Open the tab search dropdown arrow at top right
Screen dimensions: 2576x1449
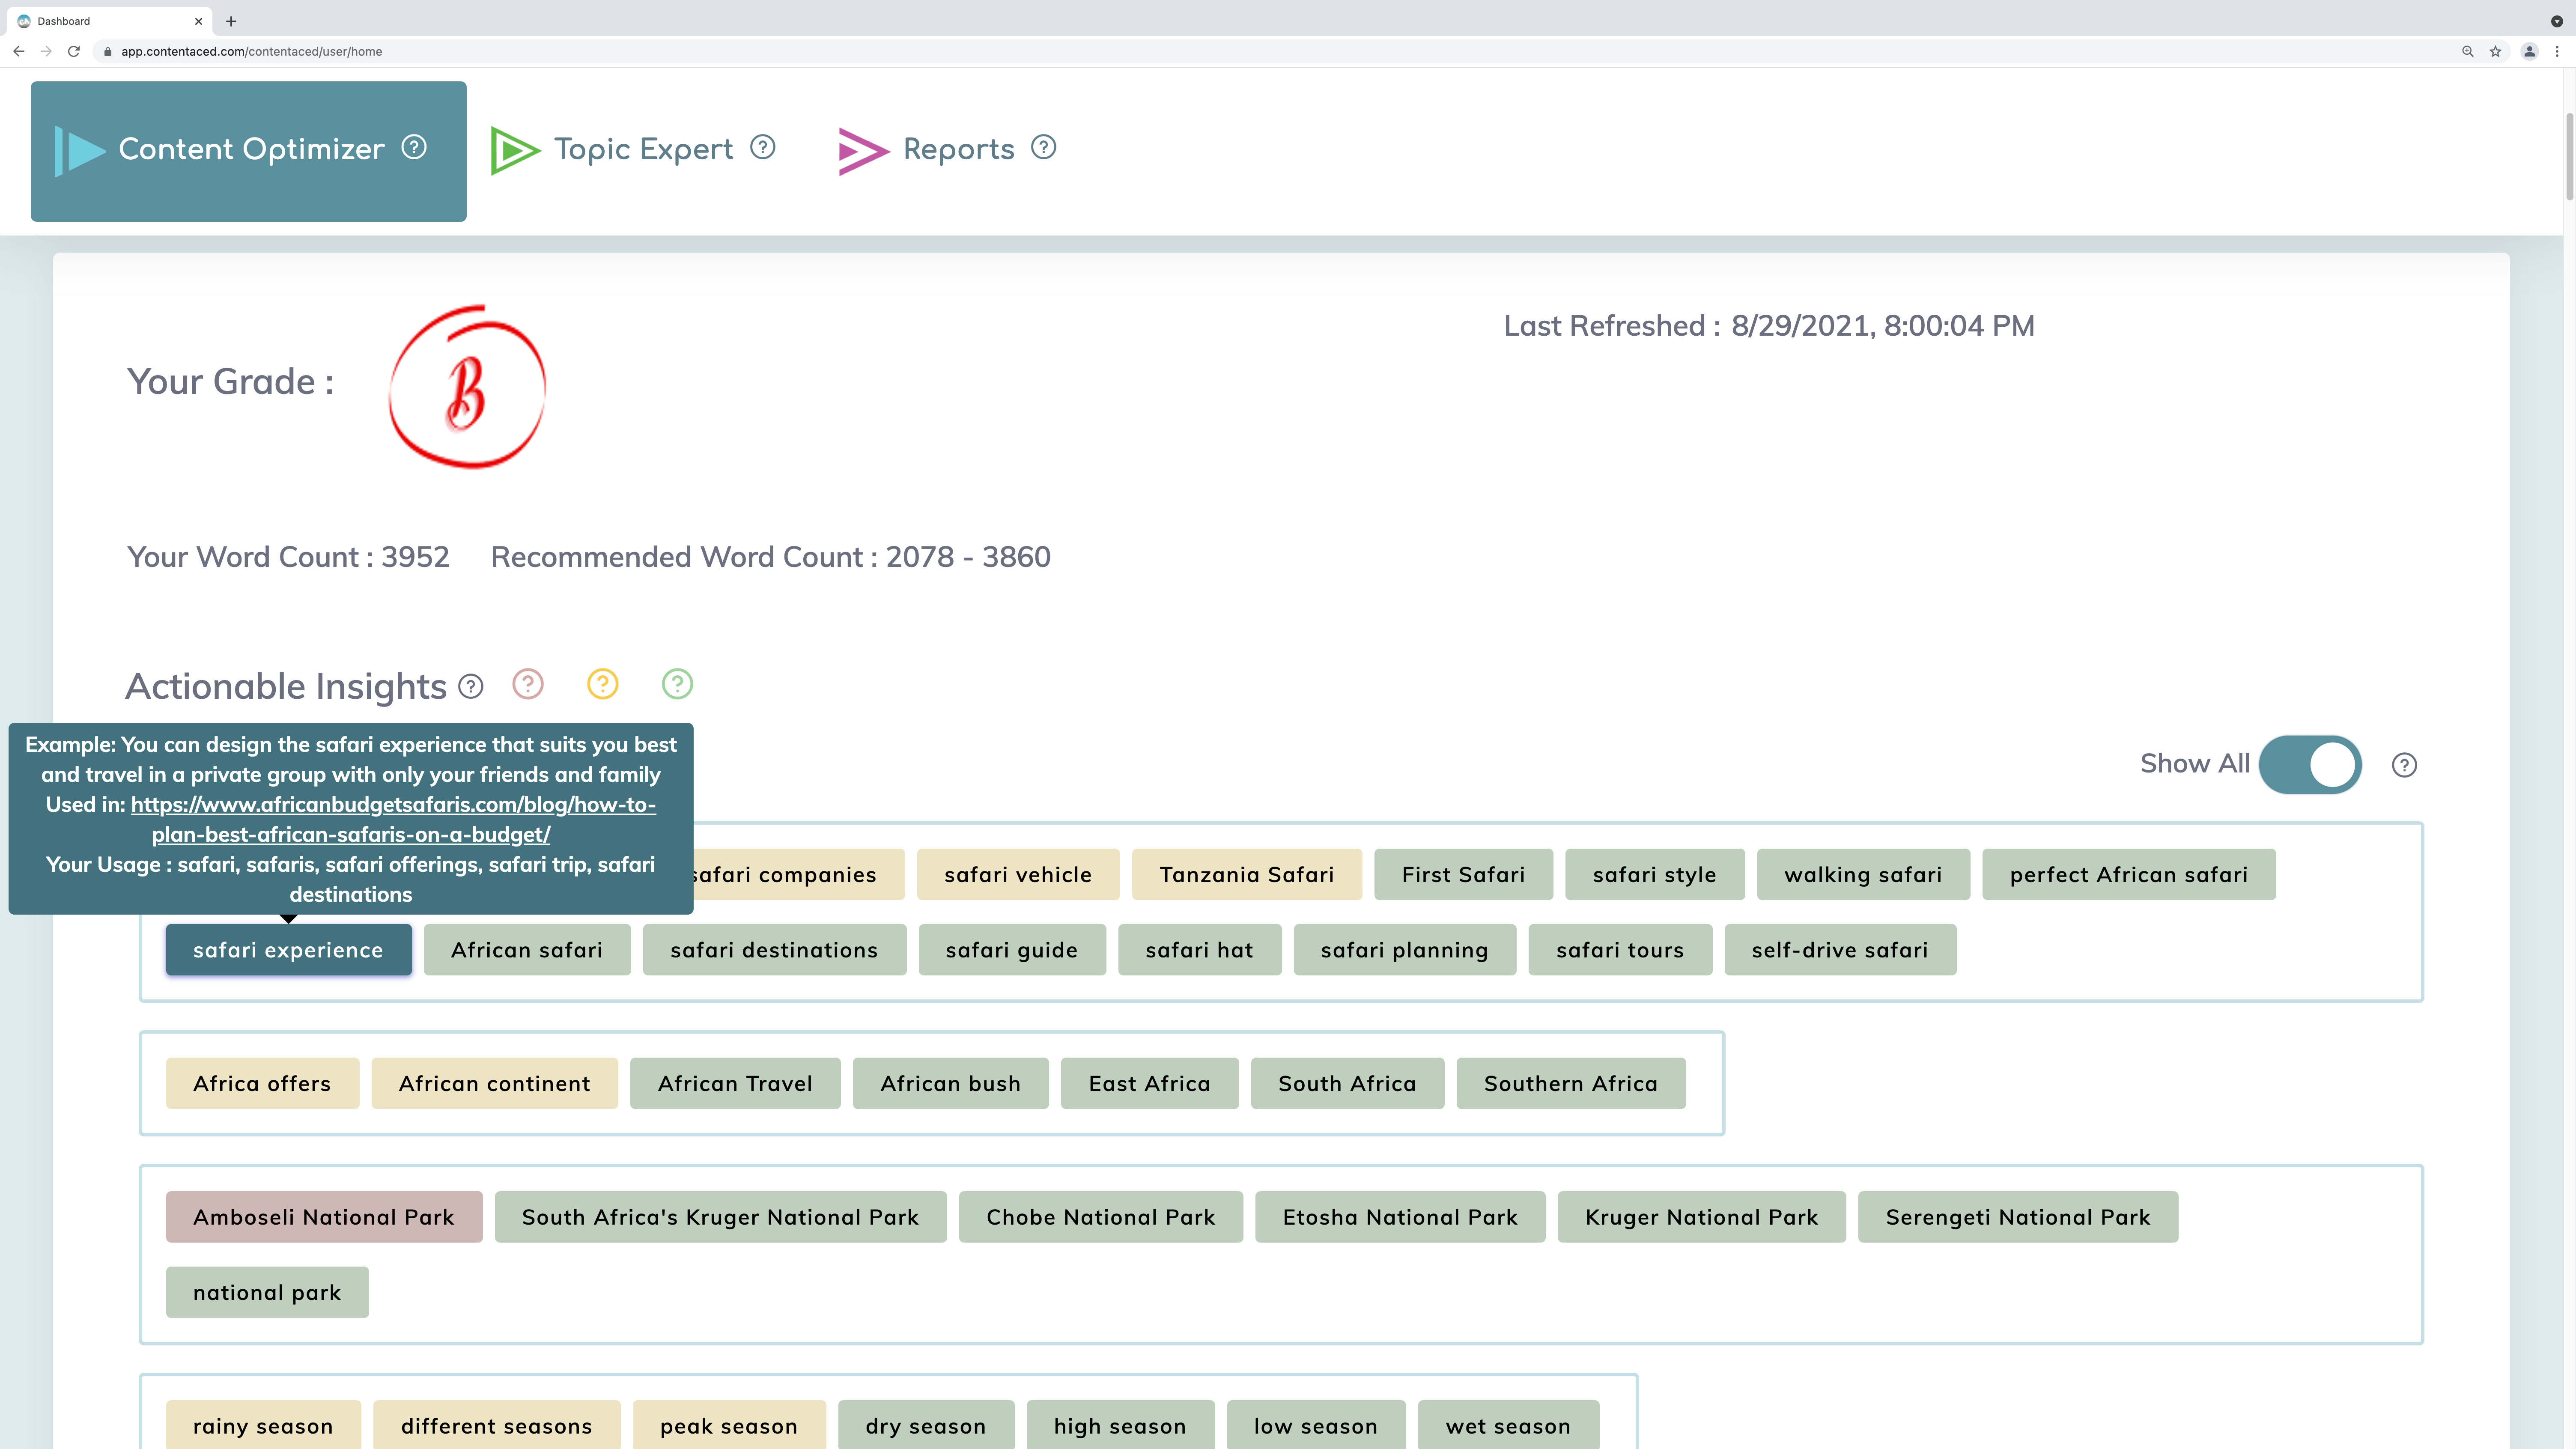click(2557, 21)
